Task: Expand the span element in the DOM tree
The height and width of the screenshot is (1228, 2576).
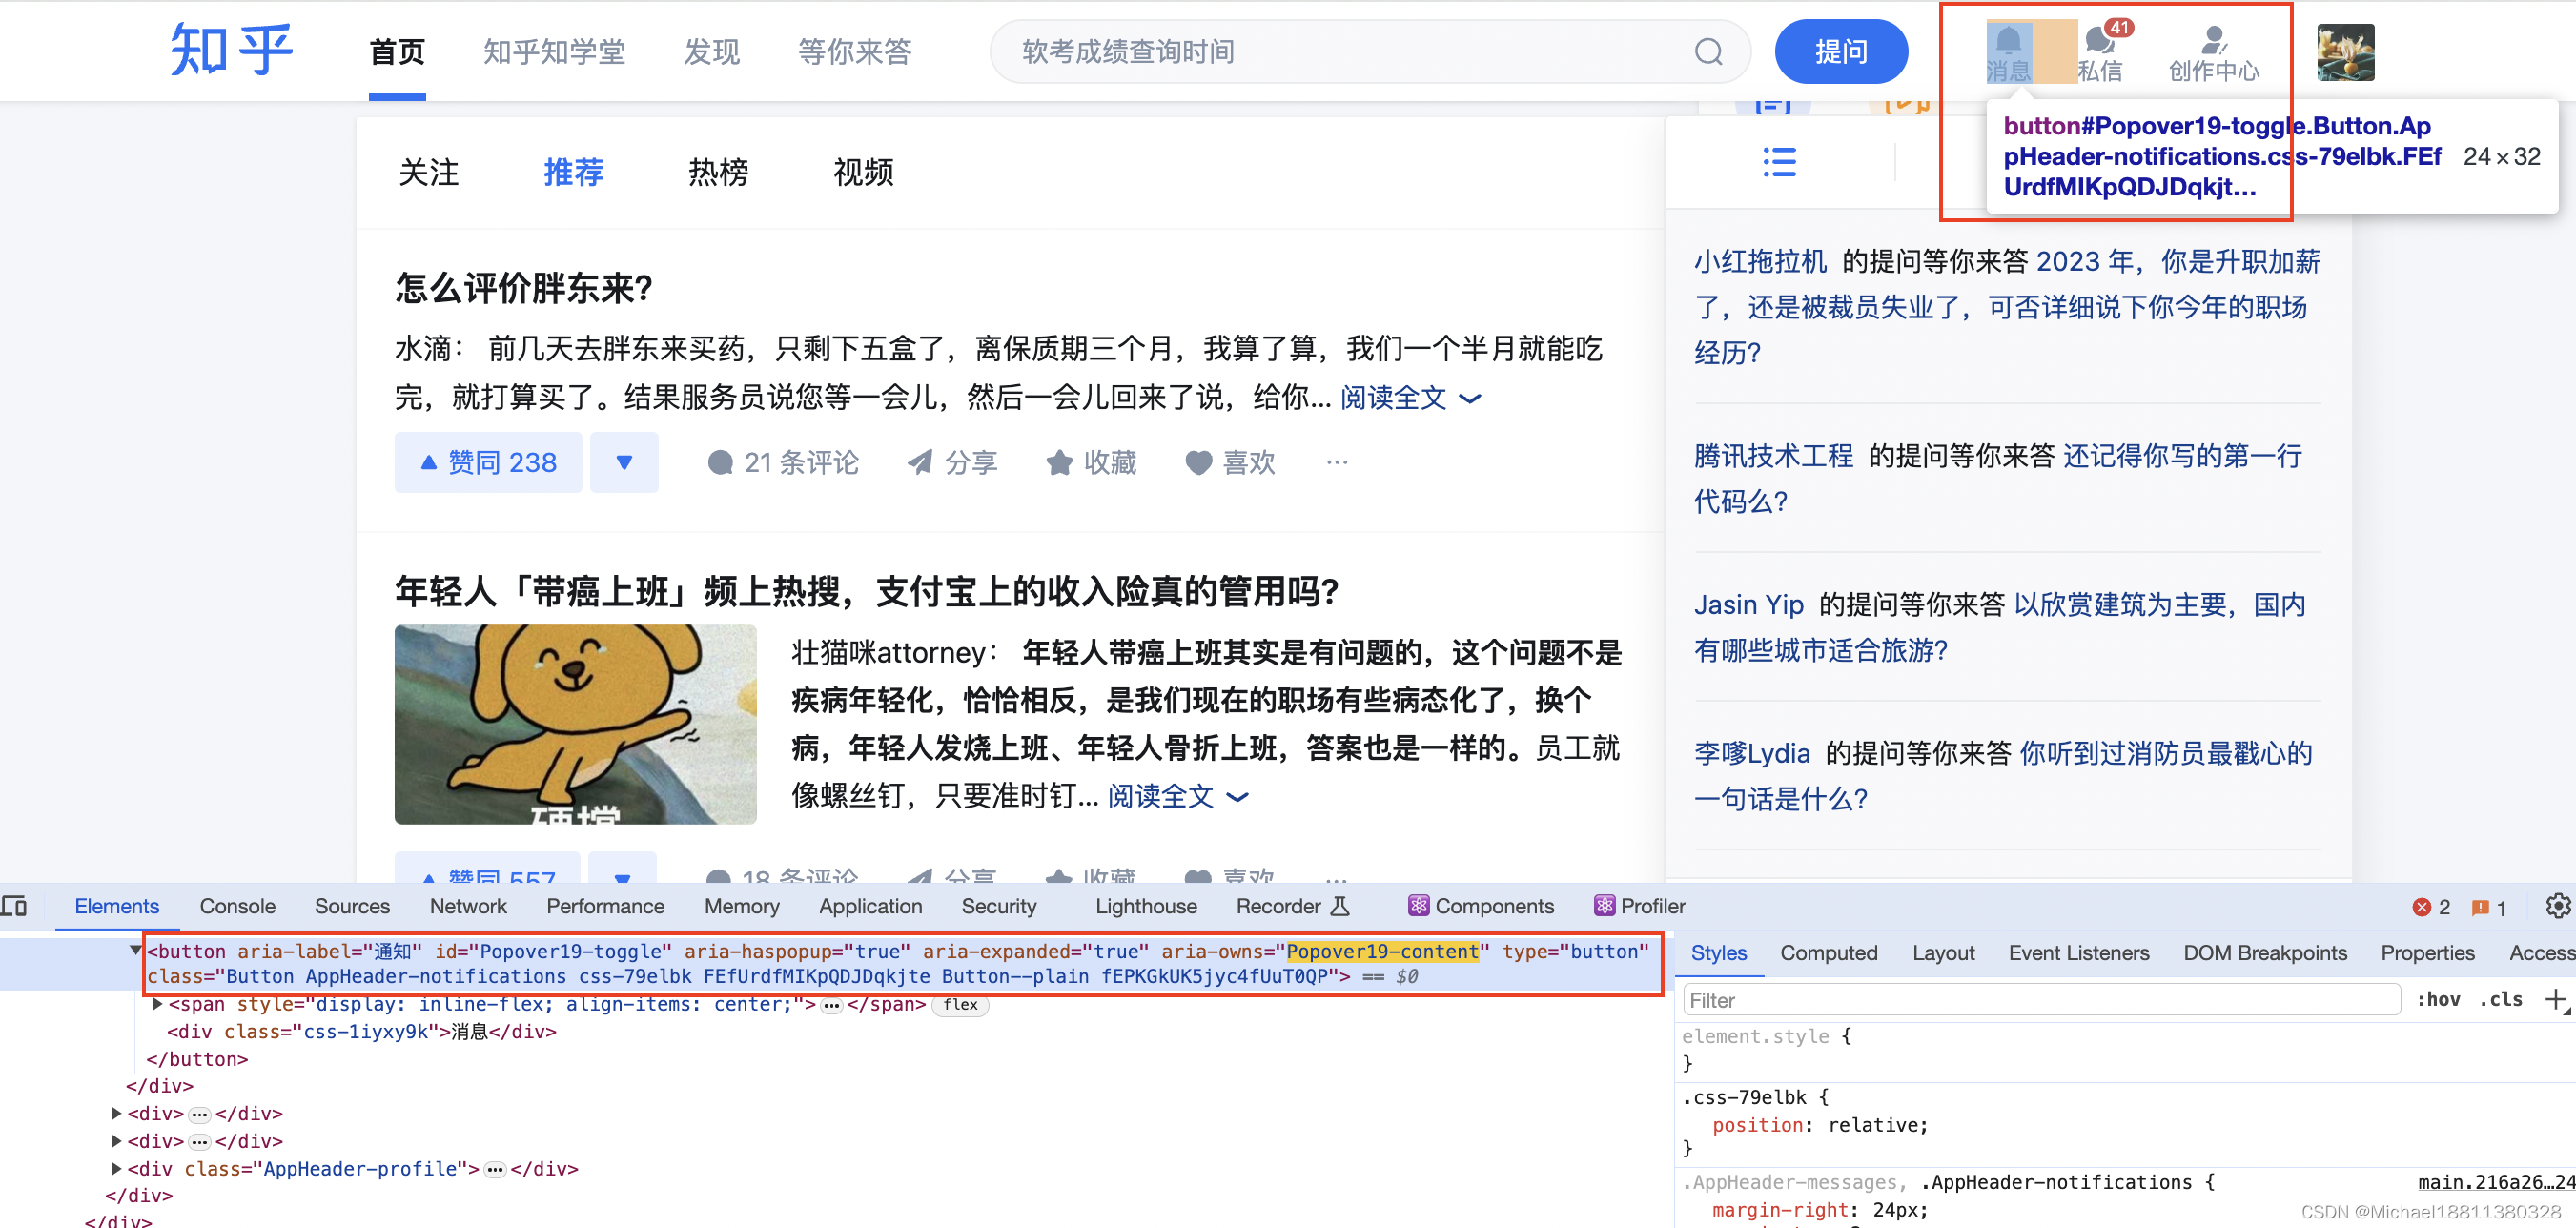Action: coord(156,1004)
